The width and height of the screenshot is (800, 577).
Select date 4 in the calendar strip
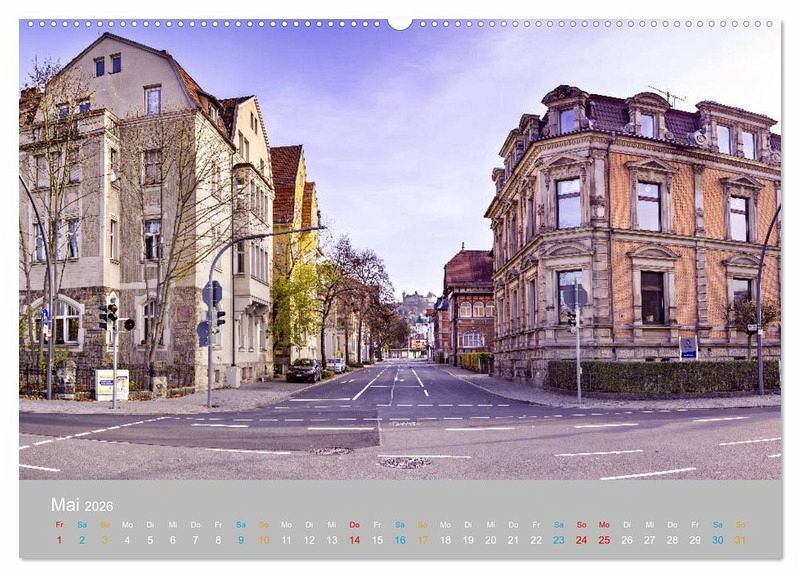pyautogui.click(x=127, y=540)
